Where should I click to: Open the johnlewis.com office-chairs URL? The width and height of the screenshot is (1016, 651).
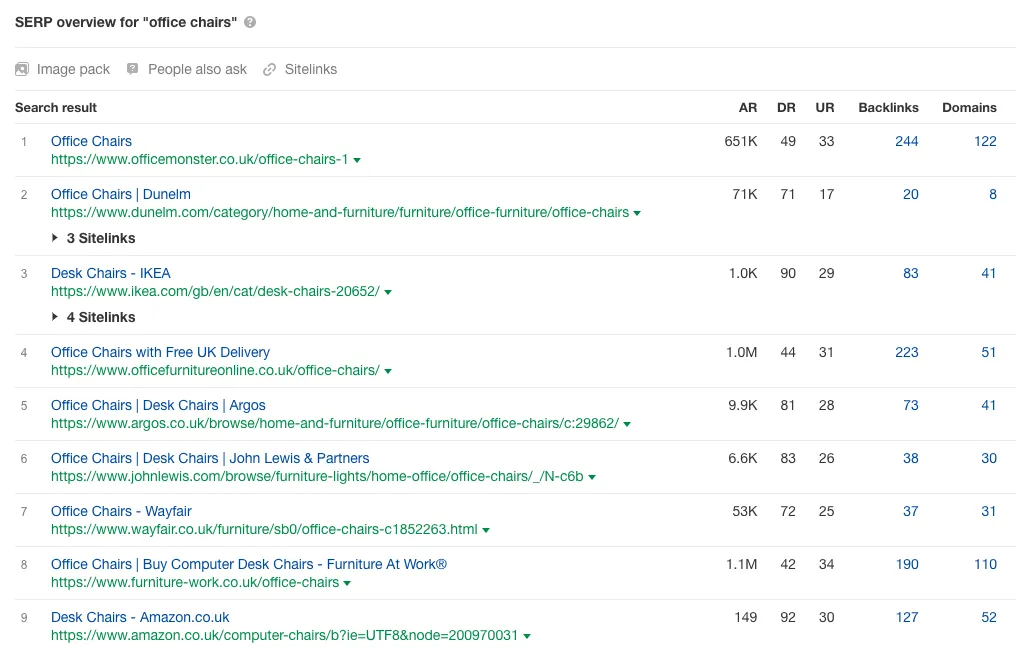coord(317,477)
